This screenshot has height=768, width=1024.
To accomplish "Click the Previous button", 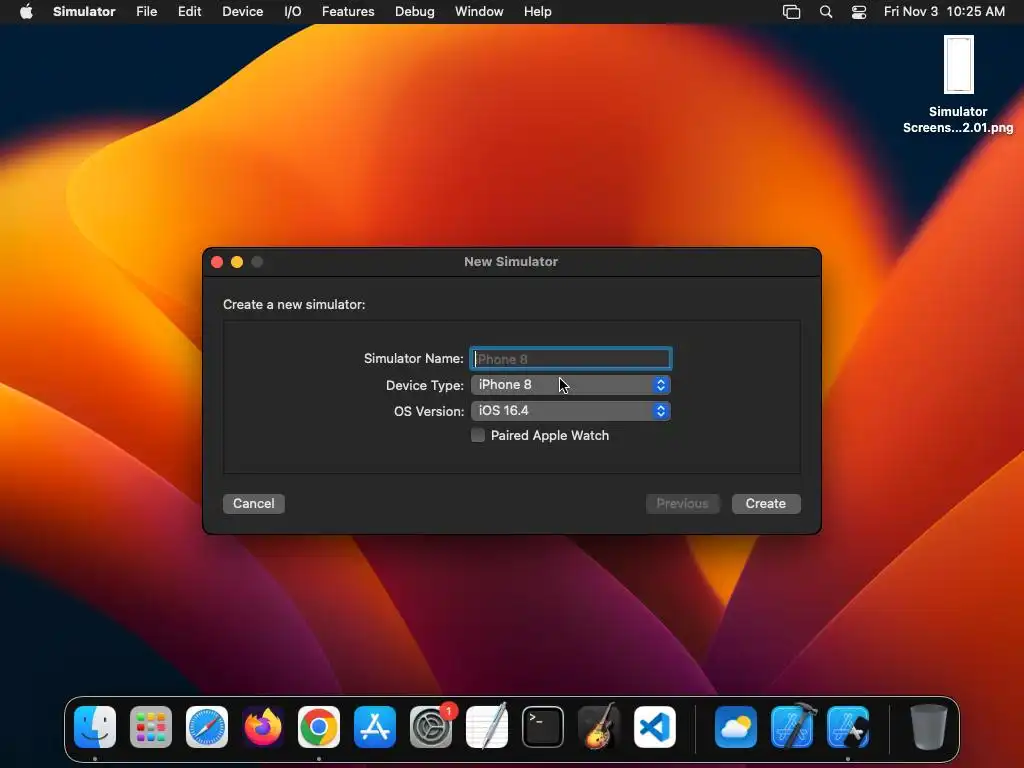I will pyautogui.click(x=682, y=504).
